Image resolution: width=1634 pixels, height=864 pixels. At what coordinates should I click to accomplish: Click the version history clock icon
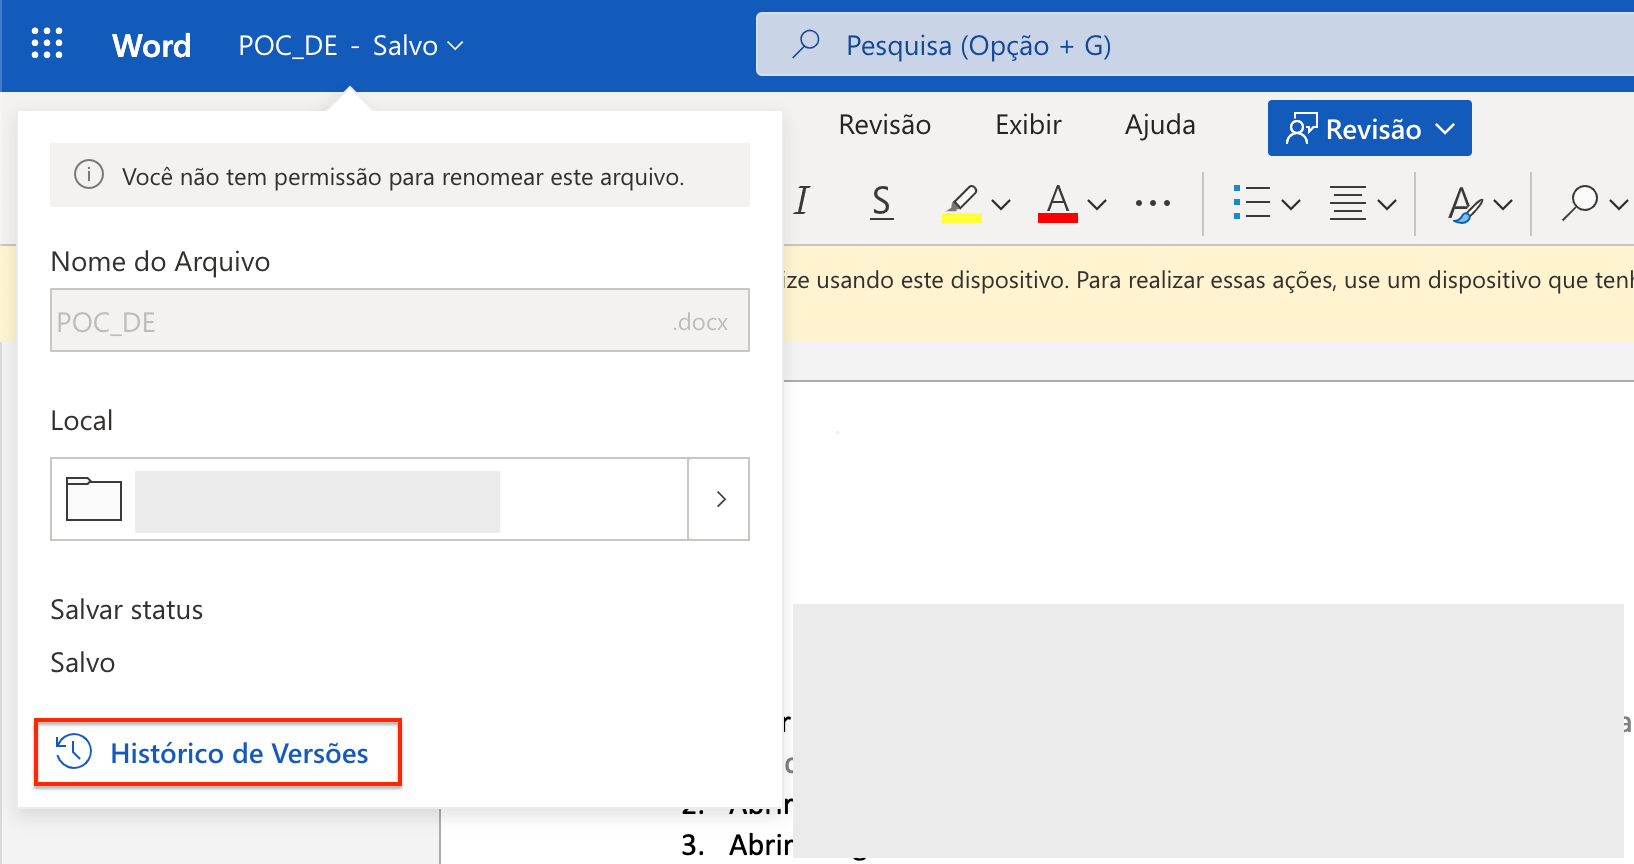(74, 752)
